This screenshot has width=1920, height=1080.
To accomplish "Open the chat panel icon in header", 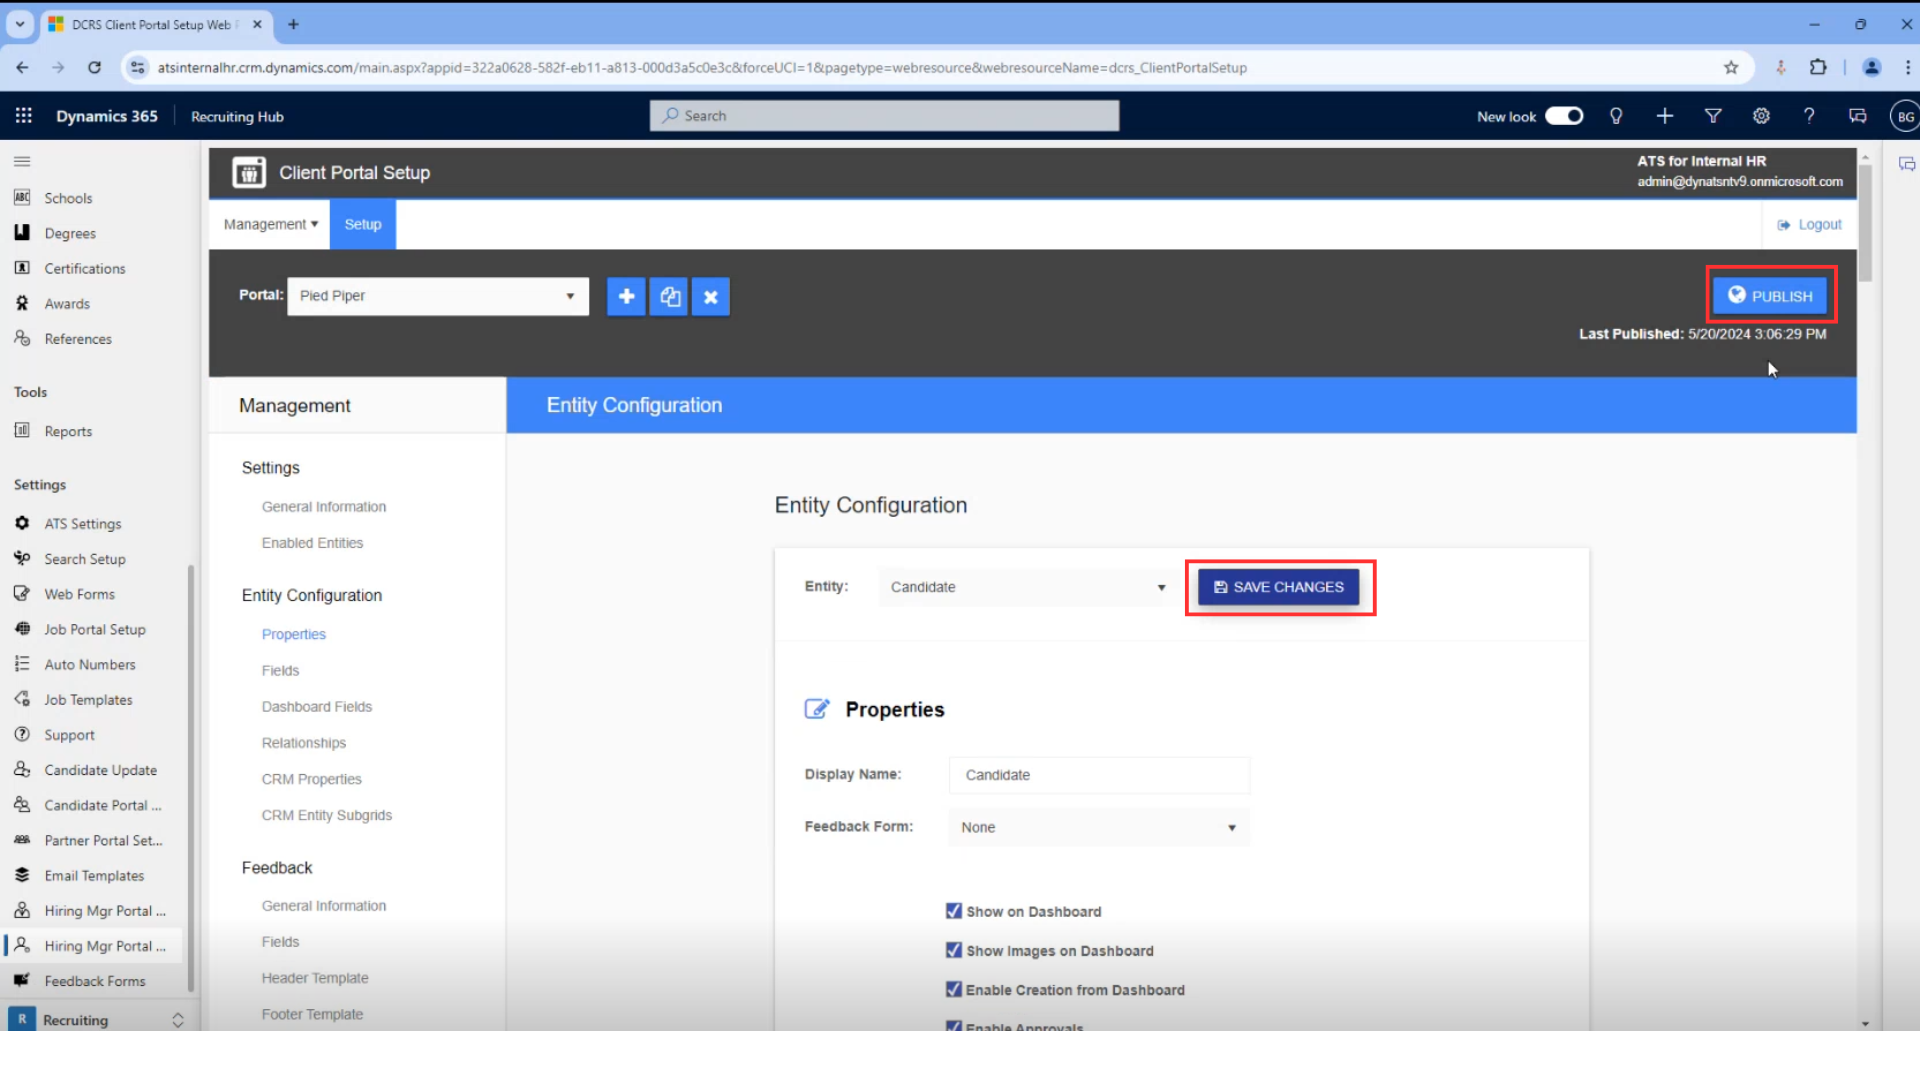I will (1857, 116).
